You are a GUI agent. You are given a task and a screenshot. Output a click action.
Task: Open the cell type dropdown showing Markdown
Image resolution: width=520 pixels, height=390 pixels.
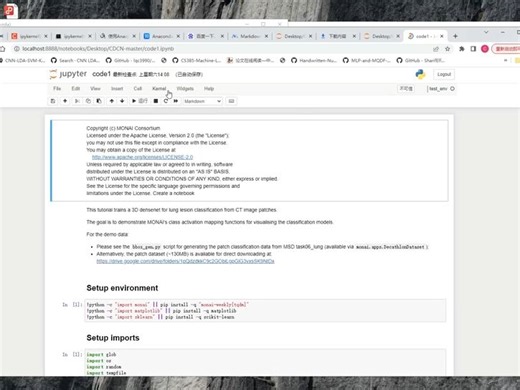[202, 101]
